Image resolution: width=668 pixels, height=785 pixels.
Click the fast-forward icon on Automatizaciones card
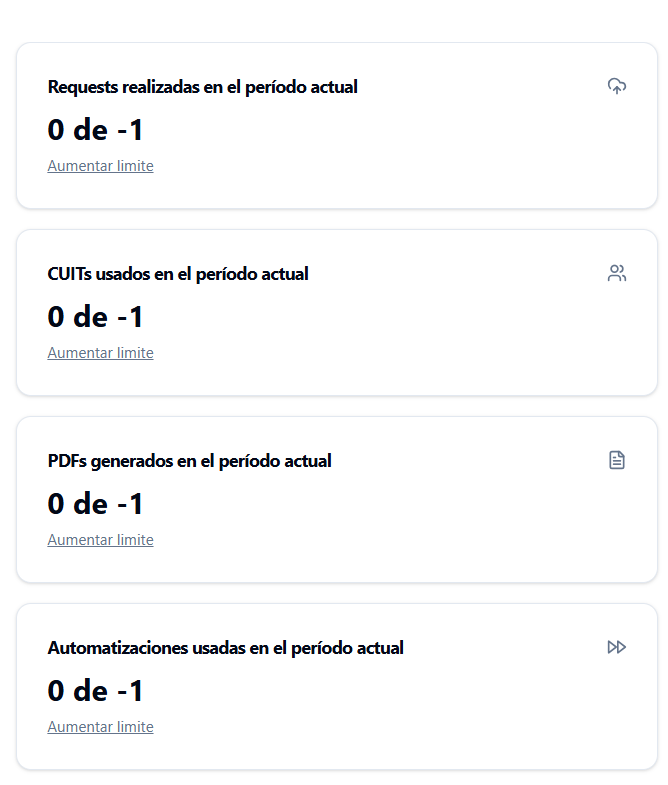tap(617, 647)
